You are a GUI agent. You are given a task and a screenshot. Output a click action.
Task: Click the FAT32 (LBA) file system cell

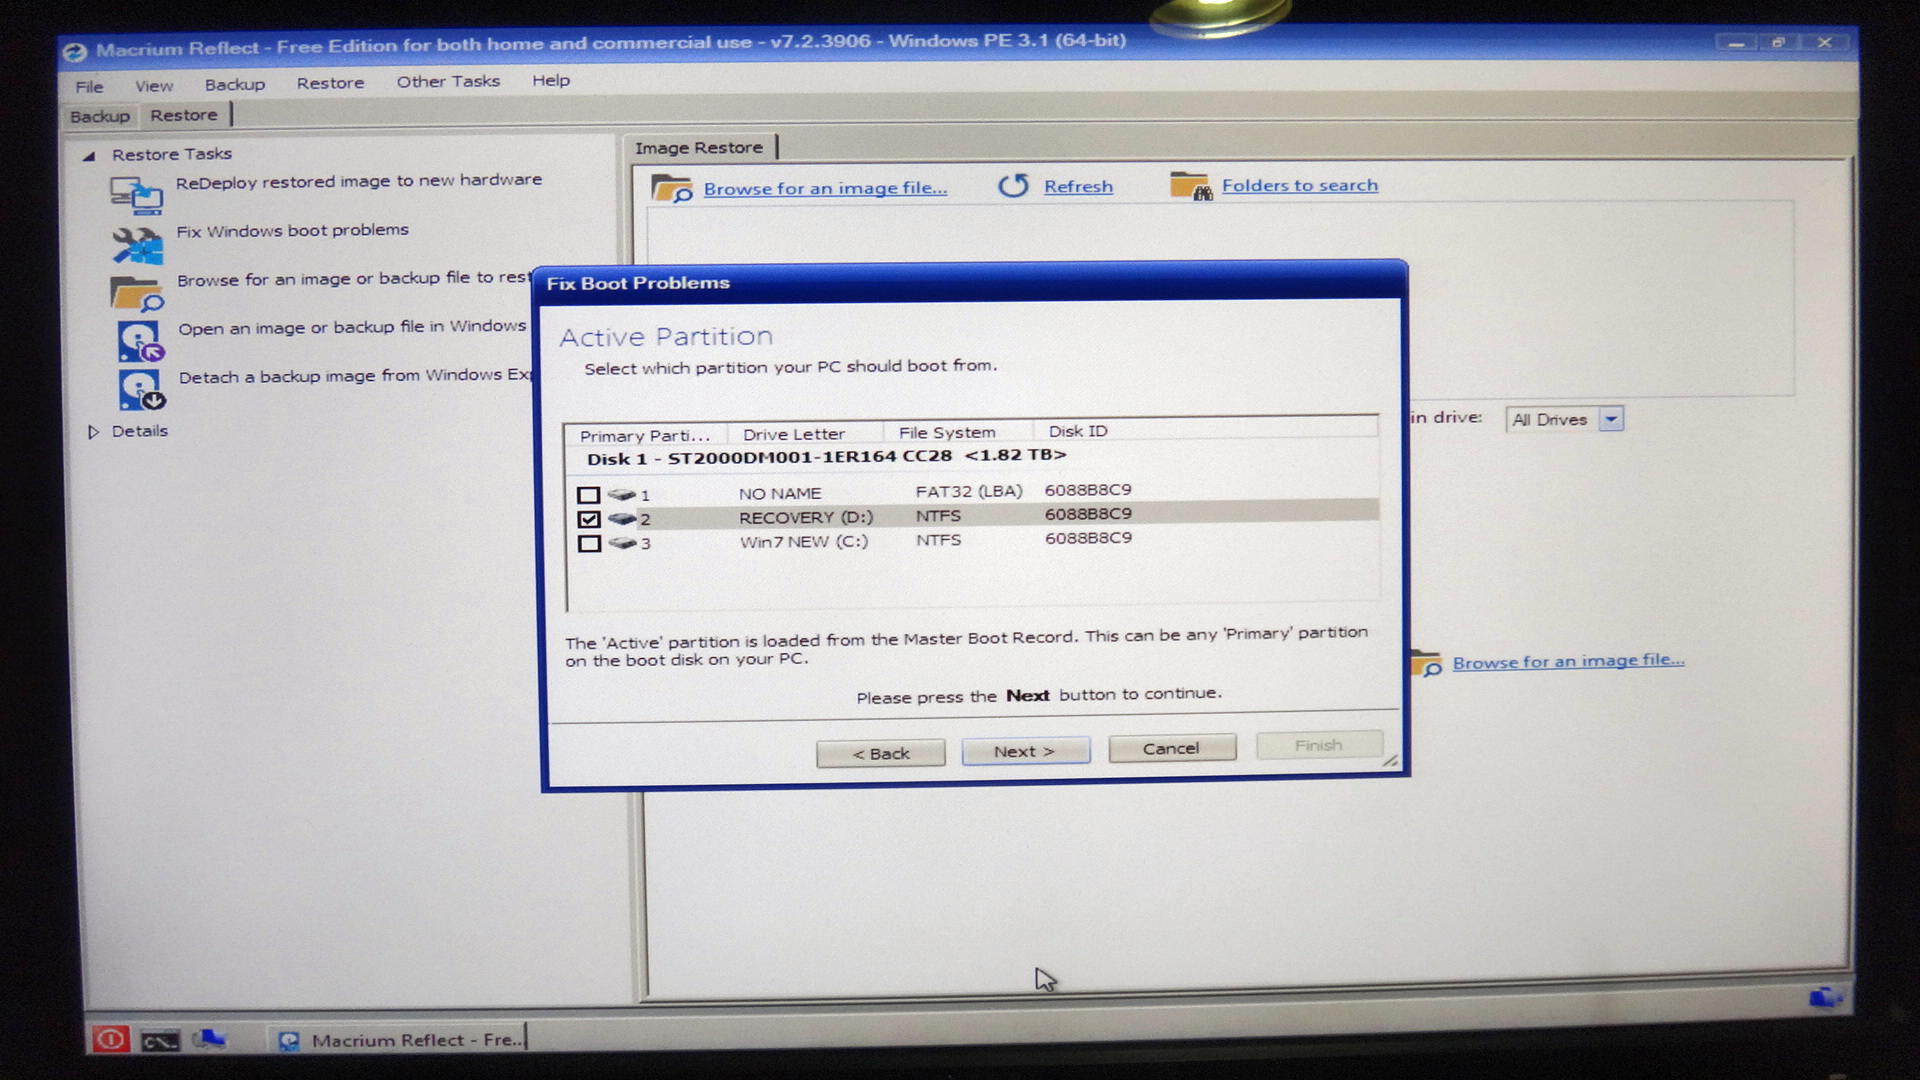[969, 491]
